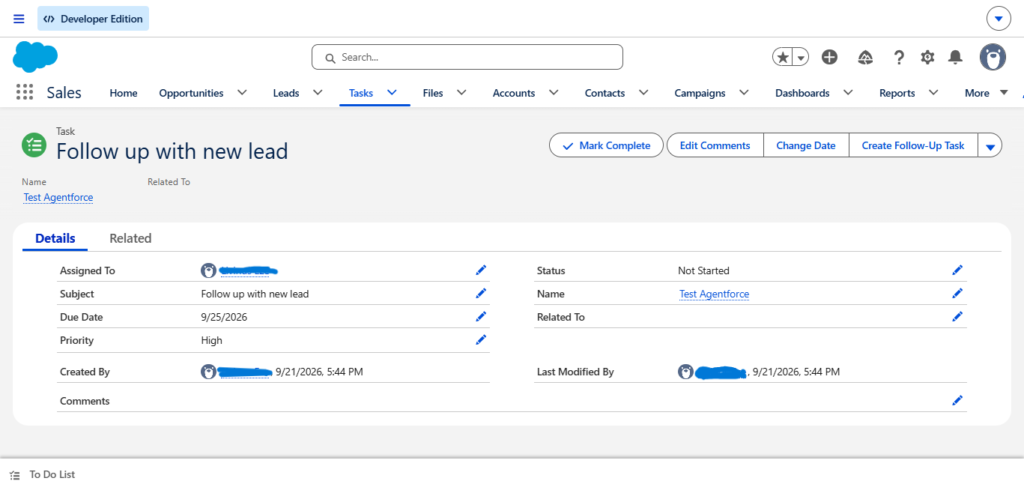Open the Setup gear icon
The height and width of the screenshot is (490, 1024).
point(927,57)
